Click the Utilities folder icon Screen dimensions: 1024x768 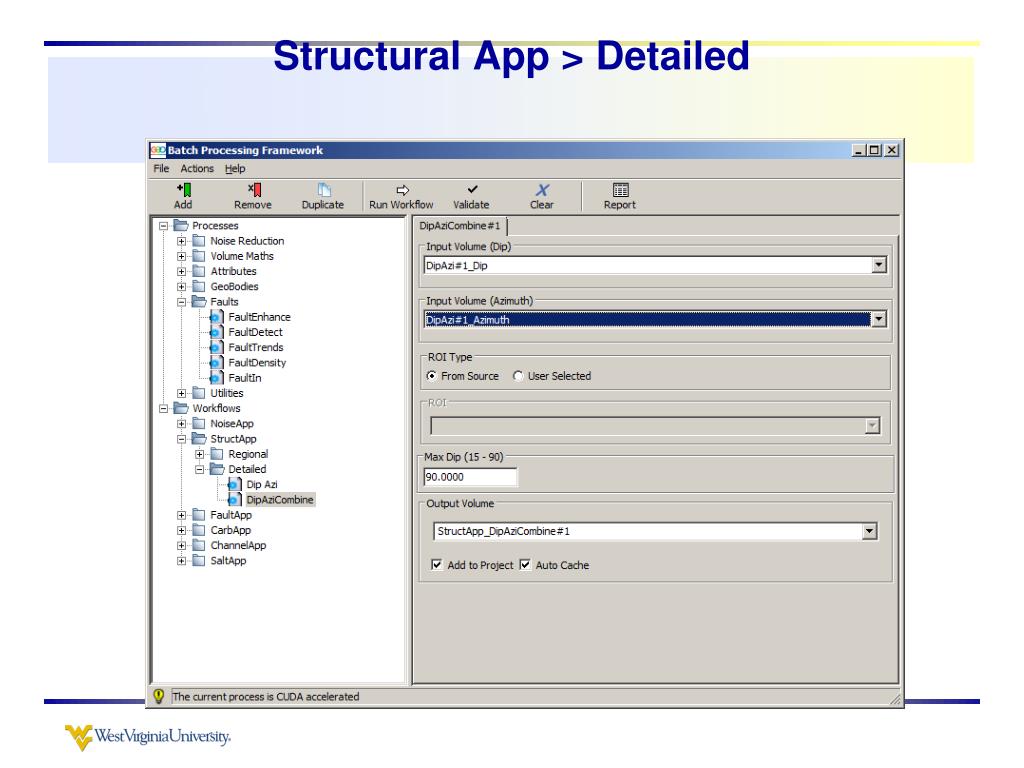tap(199, 393)
